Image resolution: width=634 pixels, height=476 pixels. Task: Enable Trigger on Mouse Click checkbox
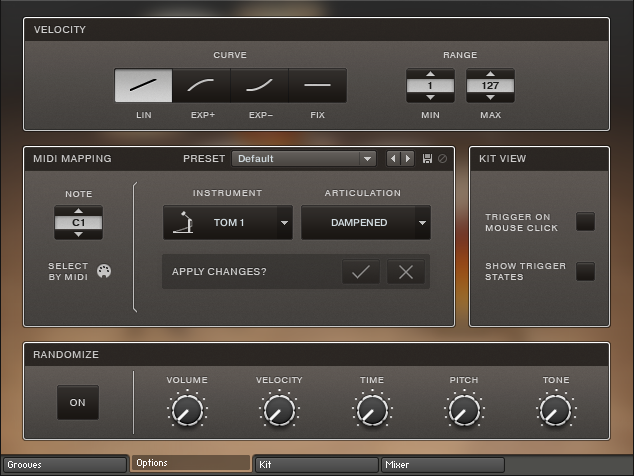point(585,222)
